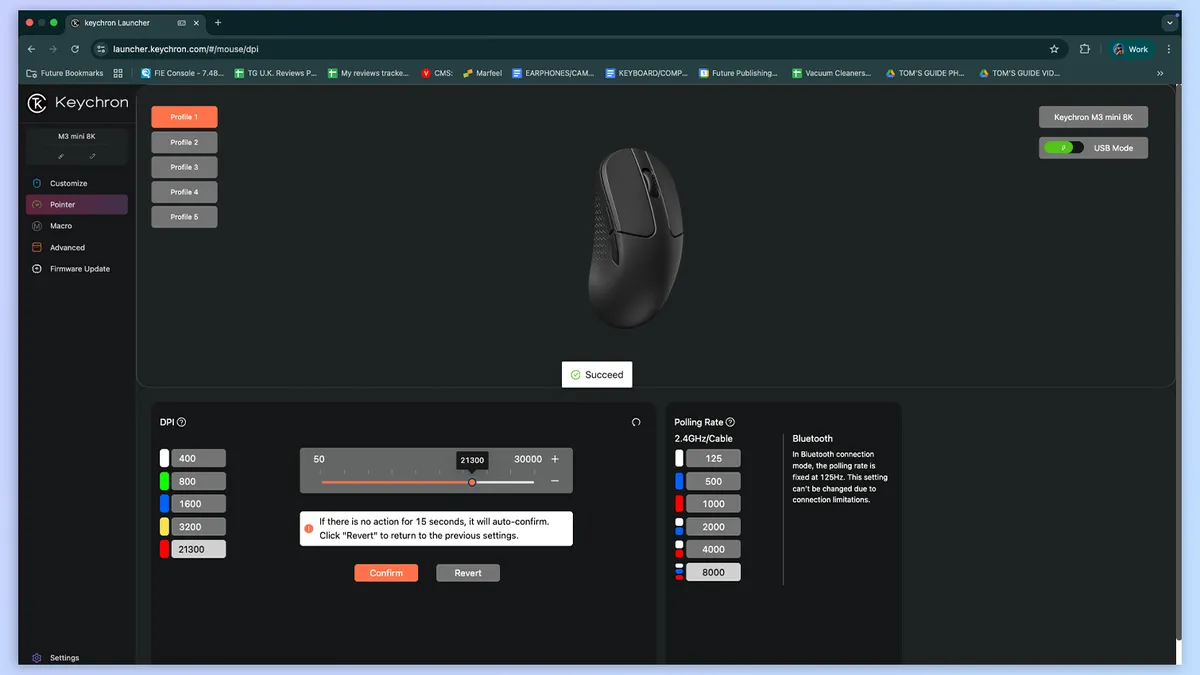The height and width of the screenshot is (675, 1200).
Task: Open Settings at sidebar bottom
Action: [x=56, y=658]
